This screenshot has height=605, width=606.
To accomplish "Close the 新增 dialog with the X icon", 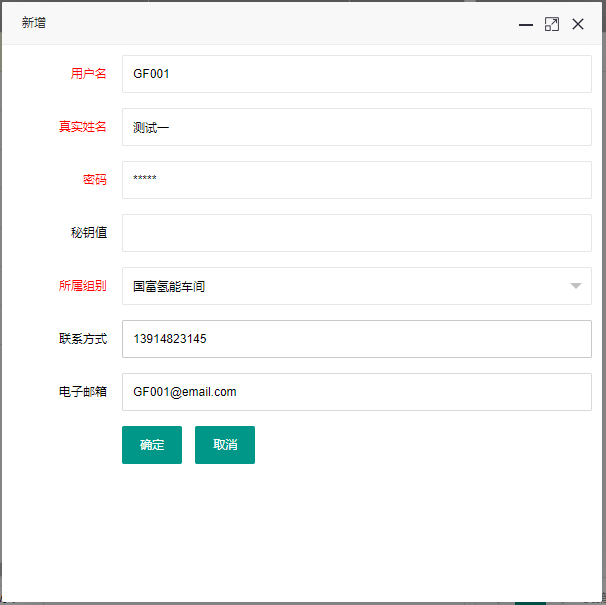I will point(578,24).
